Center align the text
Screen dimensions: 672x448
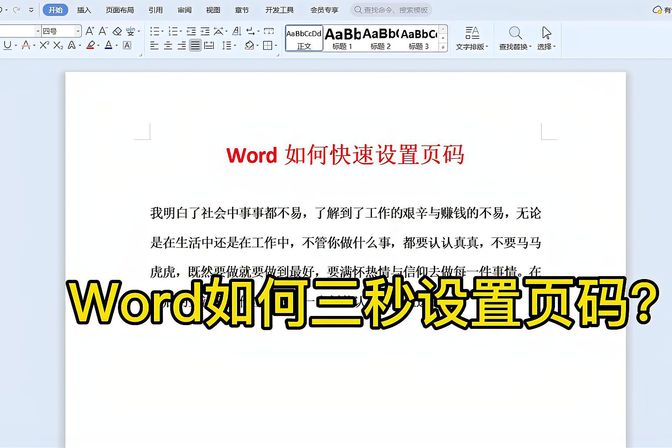point(168,45)
